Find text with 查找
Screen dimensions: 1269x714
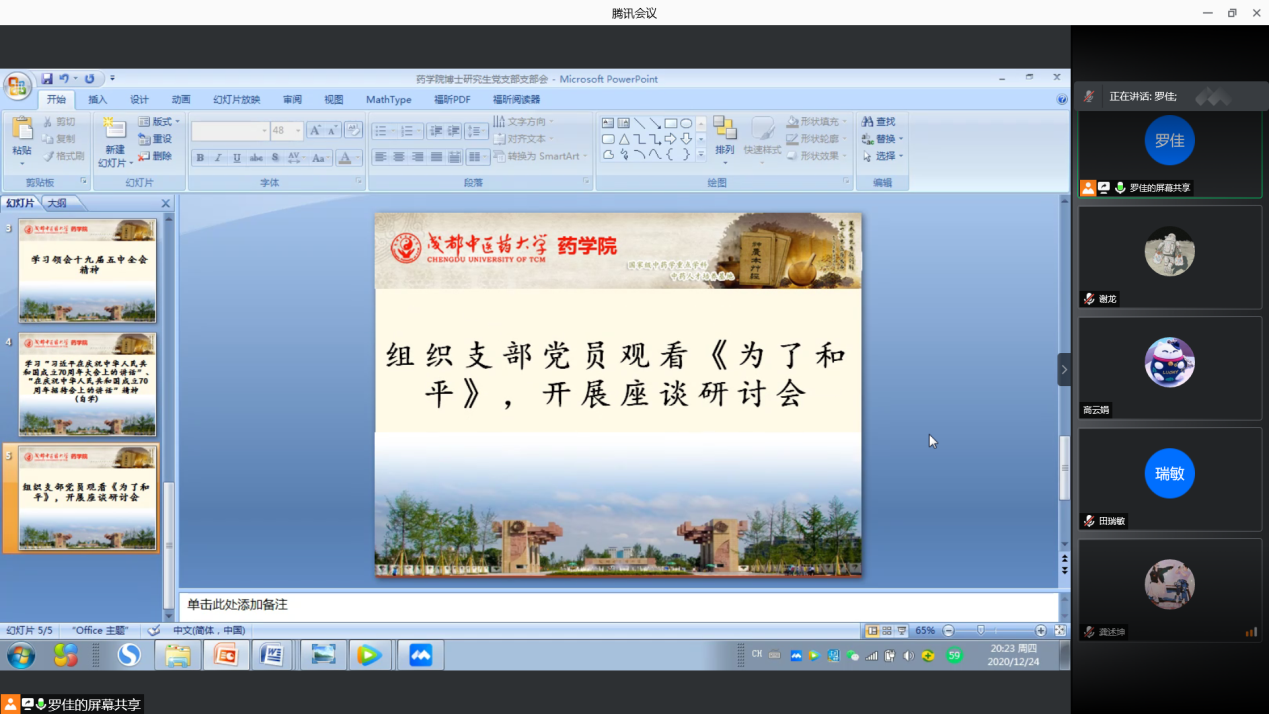tap(879, 122)
